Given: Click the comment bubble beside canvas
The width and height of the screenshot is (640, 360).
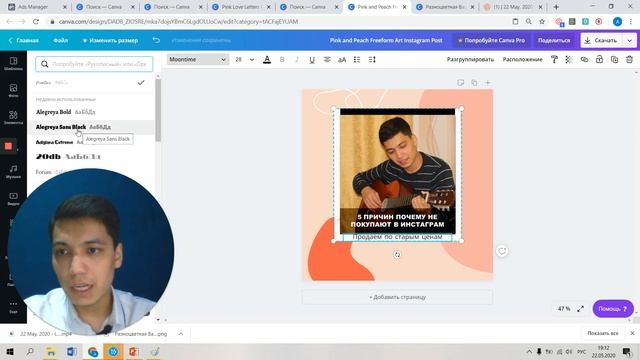Looking at the screenshot, I should [x=502, y=251].
